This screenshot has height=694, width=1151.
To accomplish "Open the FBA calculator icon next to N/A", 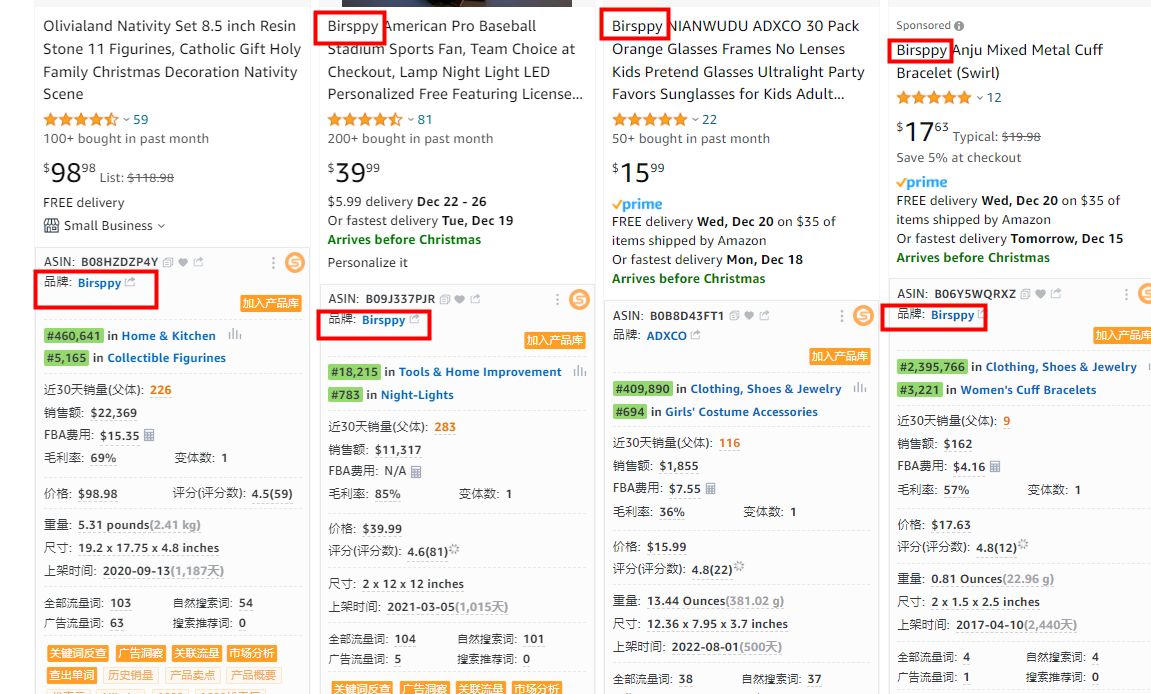I will [x=416, y=471].
